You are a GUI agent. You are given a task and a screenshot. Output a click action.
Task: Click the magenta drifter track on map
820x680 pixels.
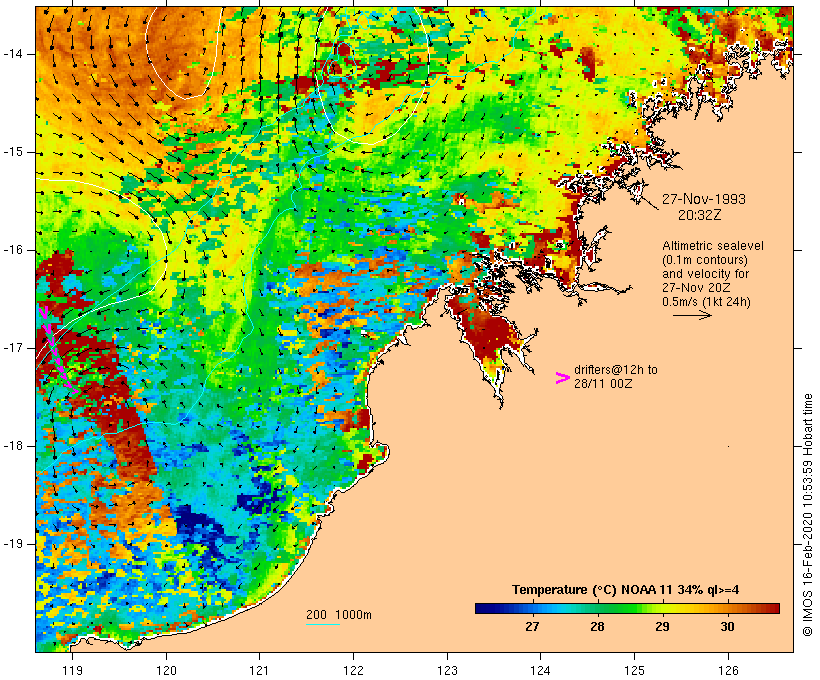[x=56, y=350]
